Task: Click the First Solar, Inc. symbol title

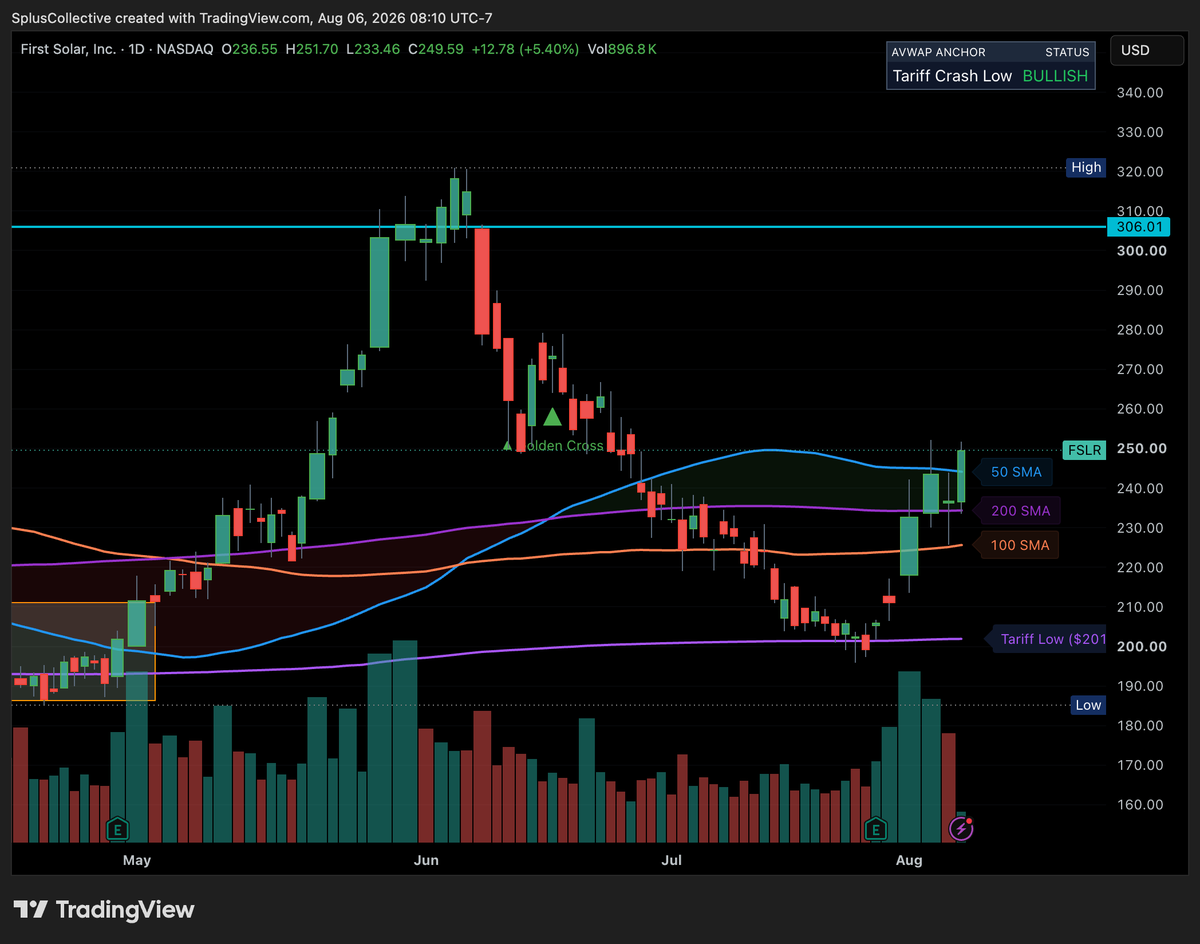Action: click(69, 48)
